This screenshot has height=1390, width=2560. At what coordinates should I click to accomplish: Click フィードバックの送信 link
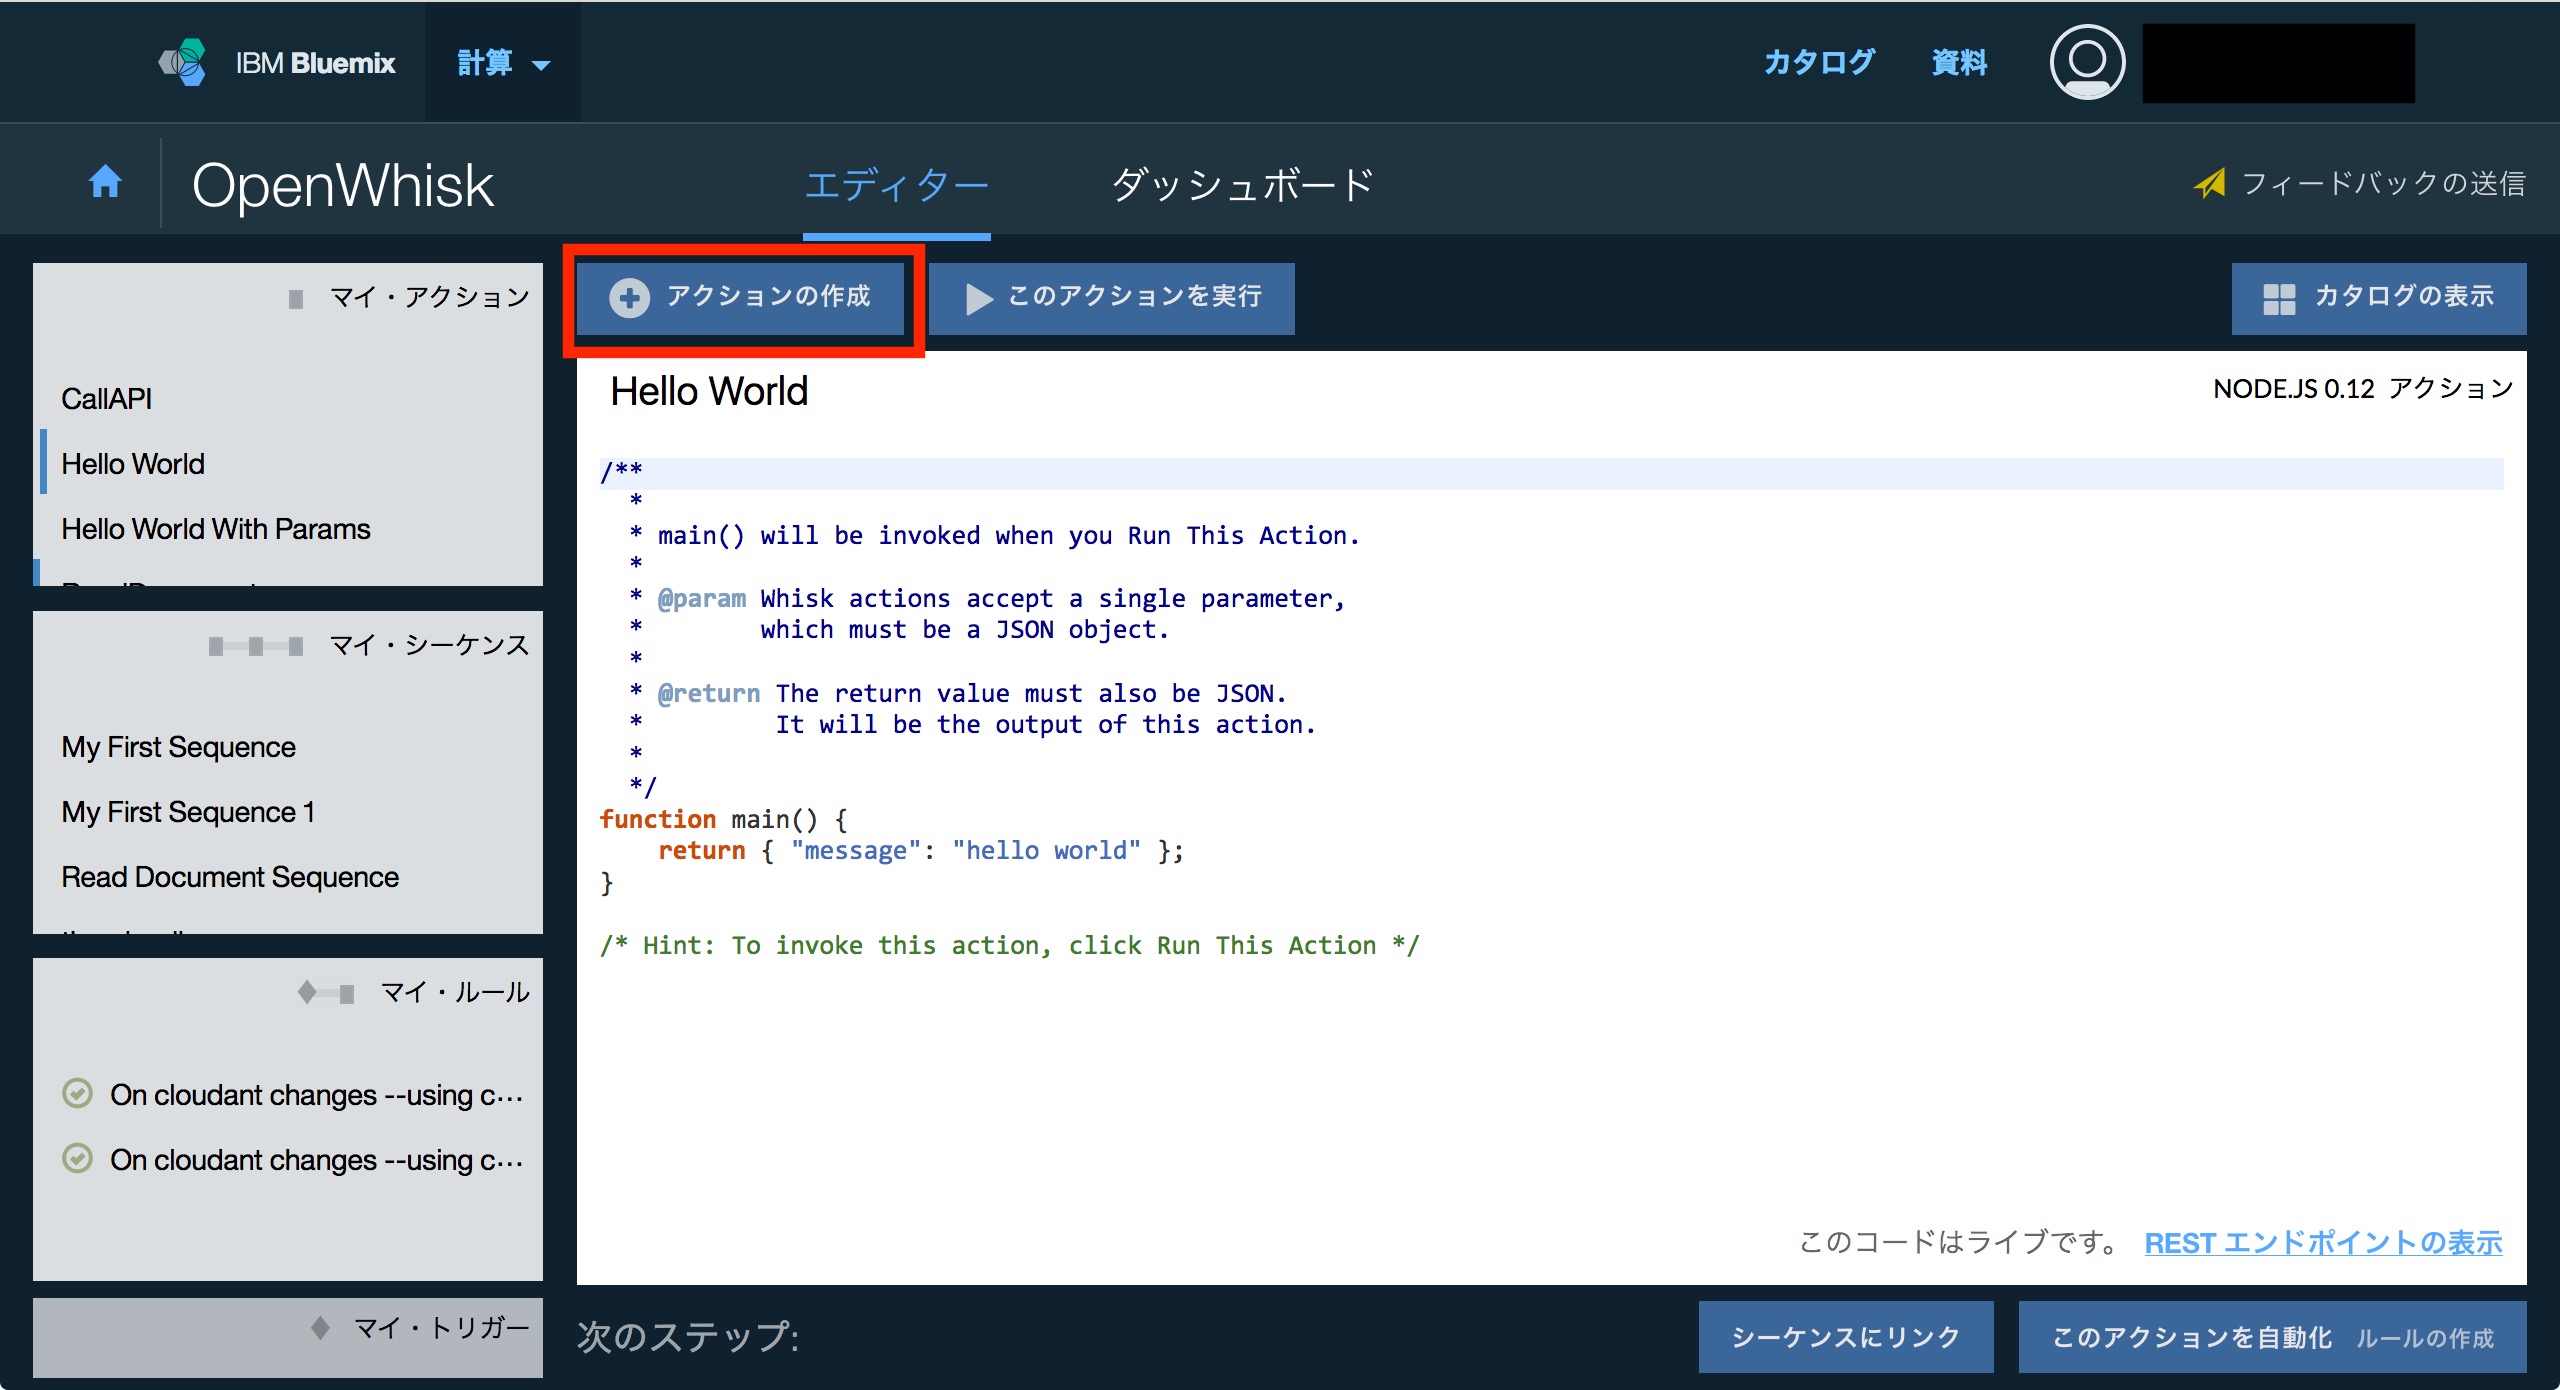2383,183
